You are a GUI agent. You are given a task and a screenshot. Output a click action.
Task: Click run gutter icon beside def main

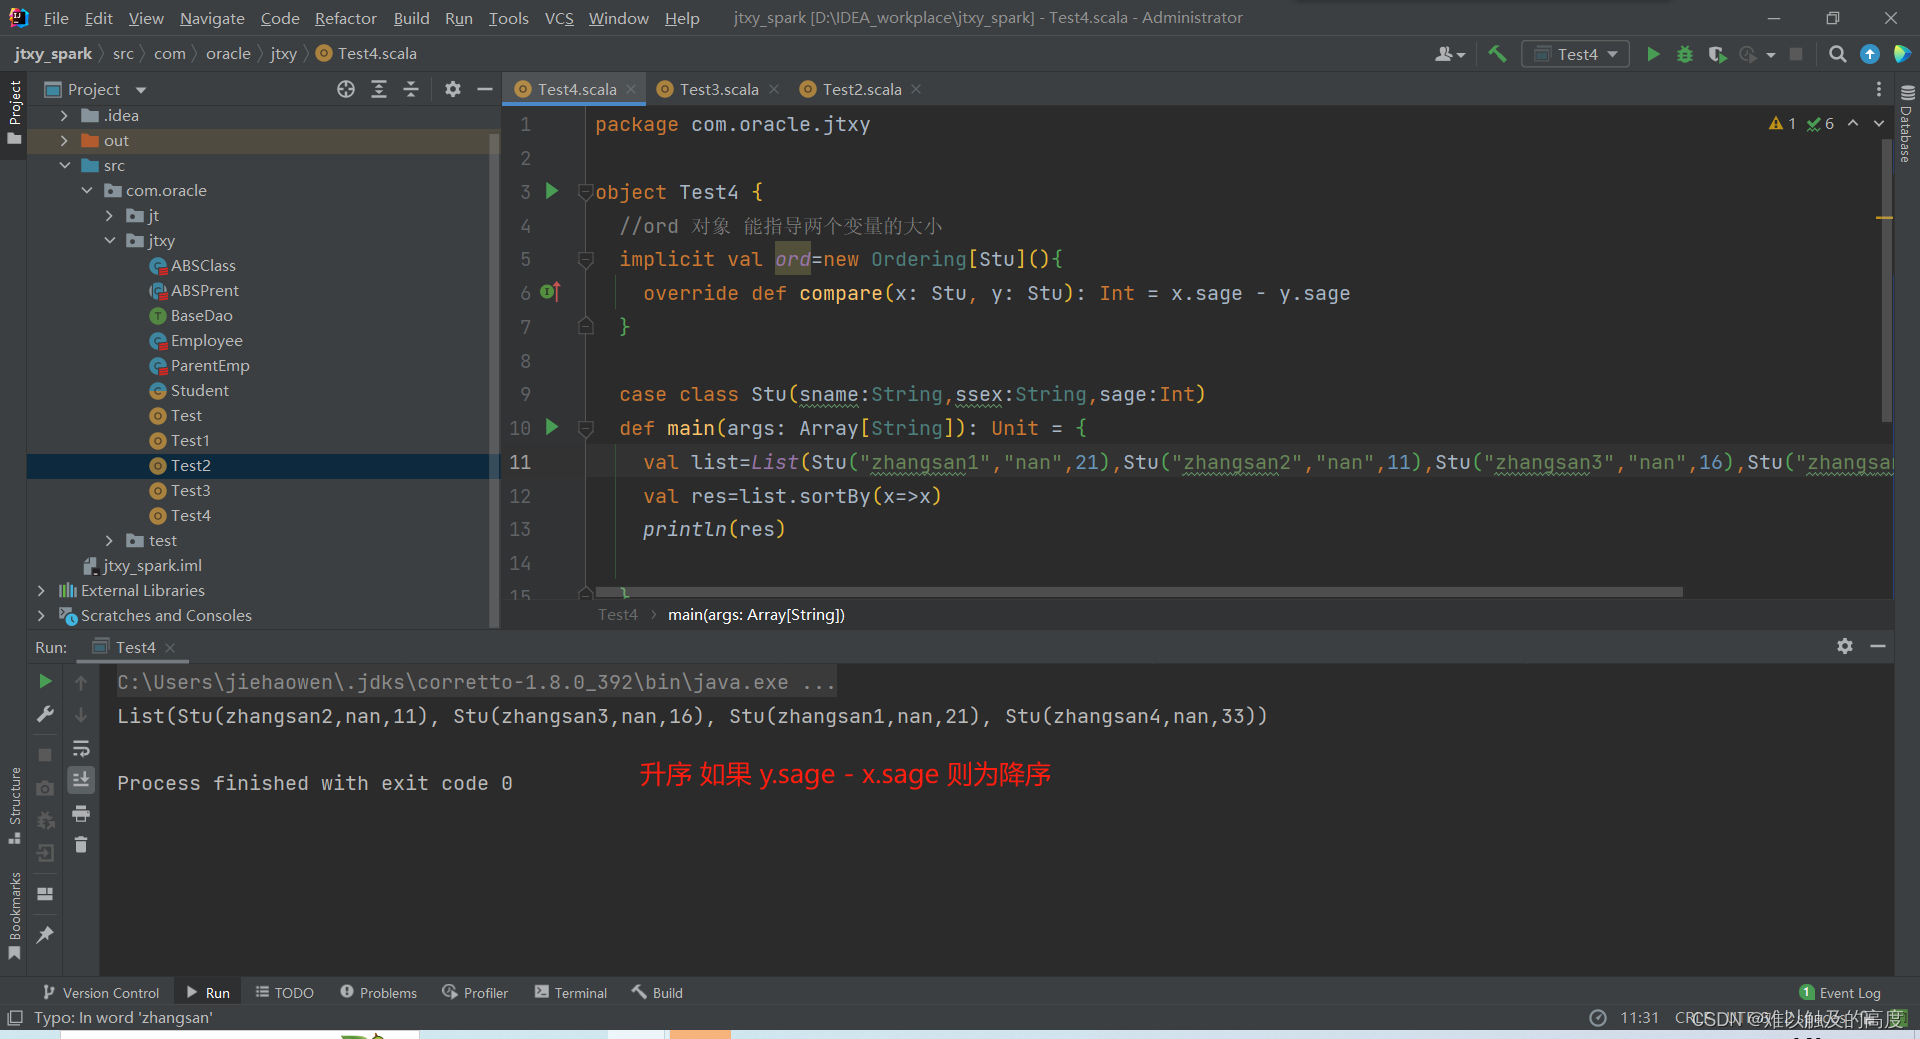(551, 427)
